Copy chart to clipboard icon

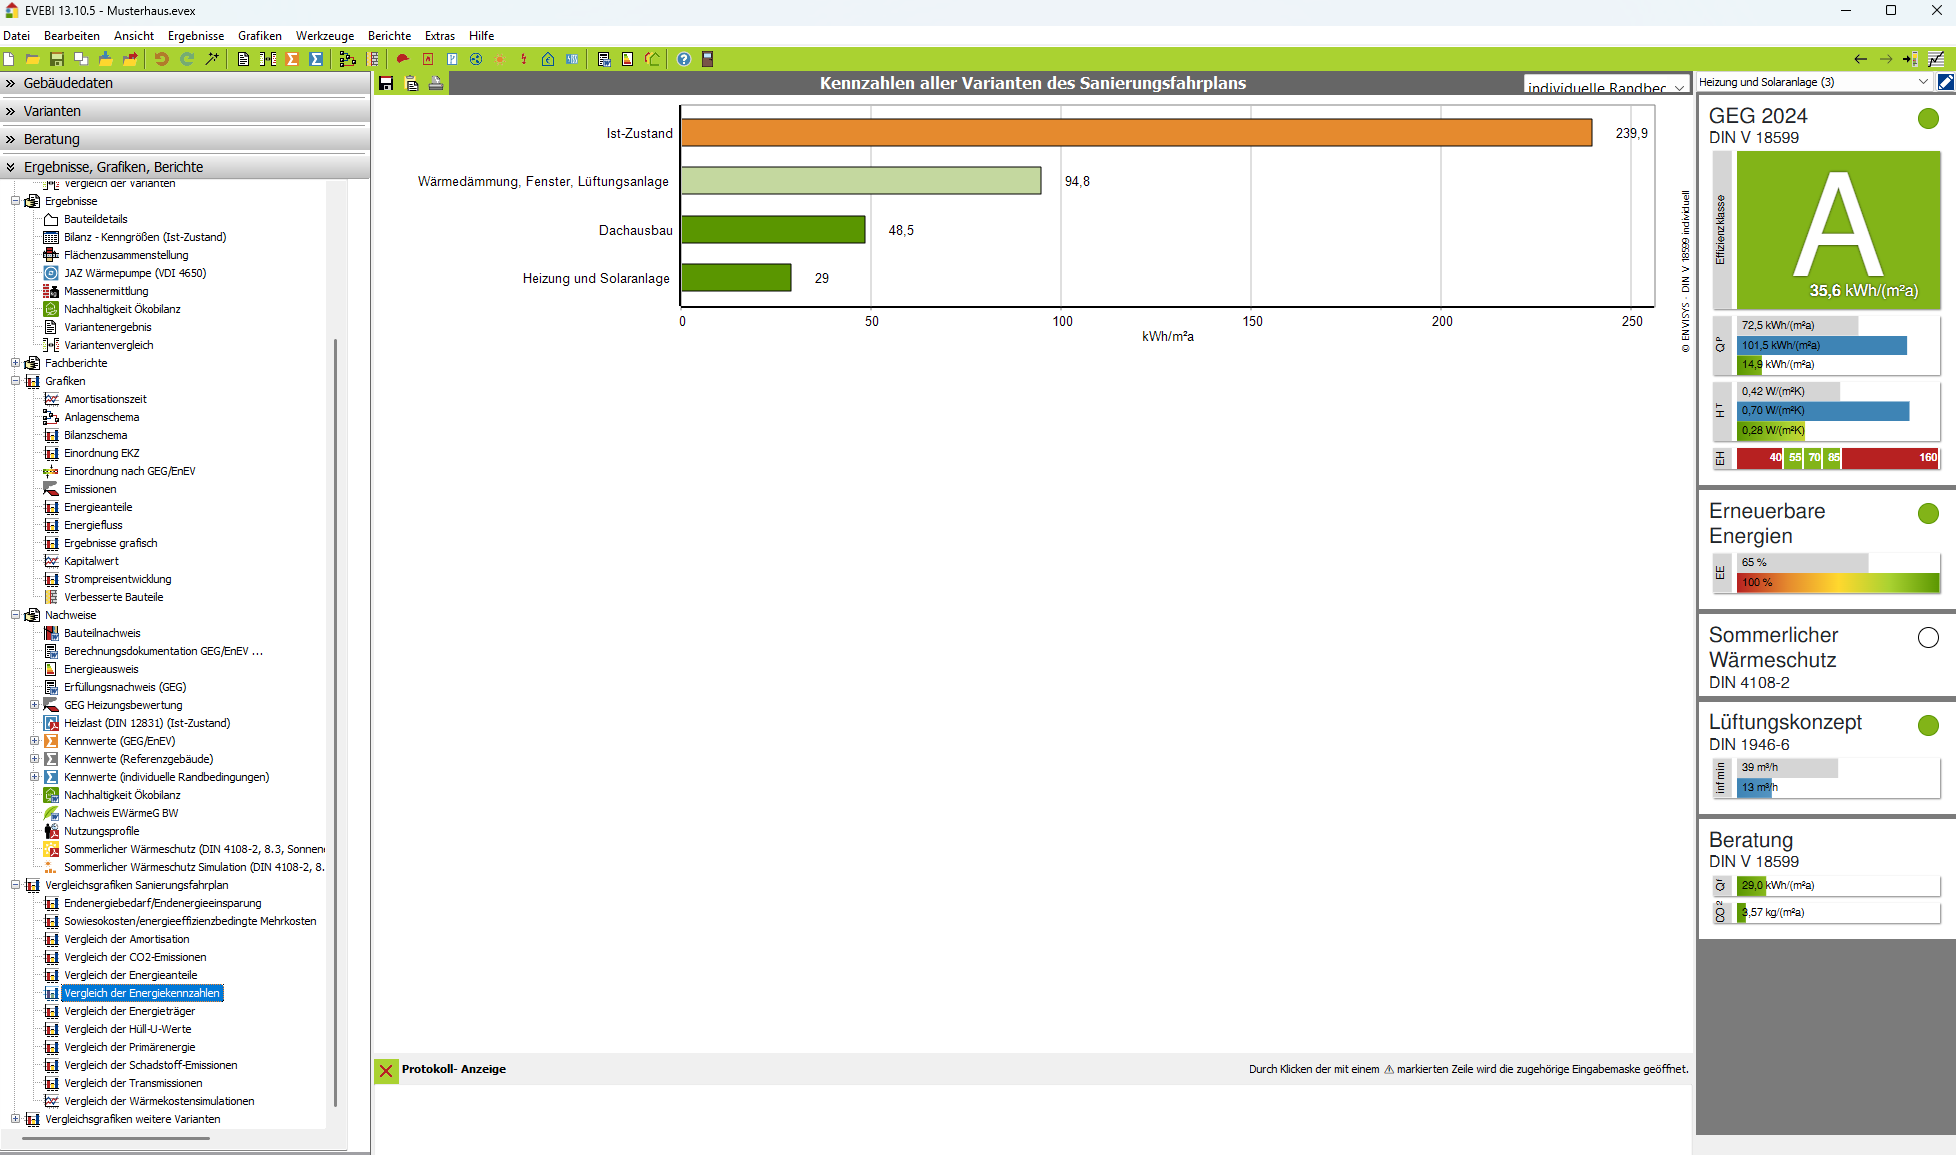411,83
